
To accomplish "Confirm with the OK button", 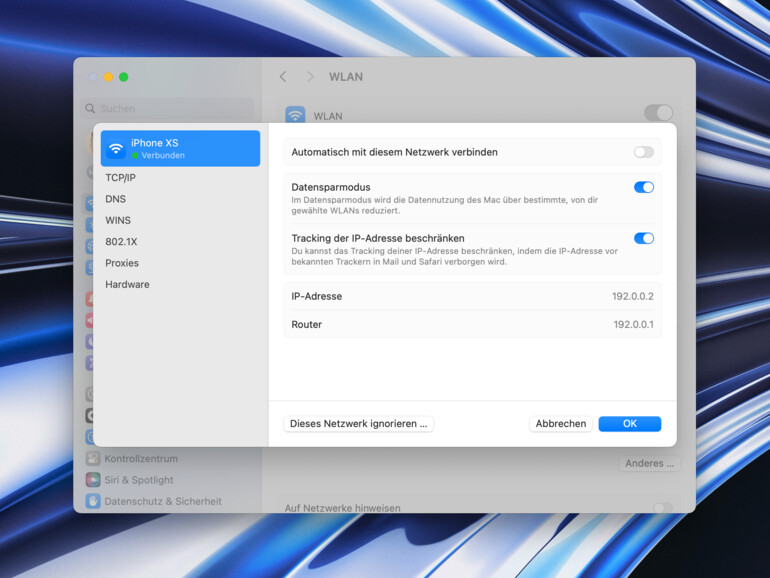I will pos(630,424).
